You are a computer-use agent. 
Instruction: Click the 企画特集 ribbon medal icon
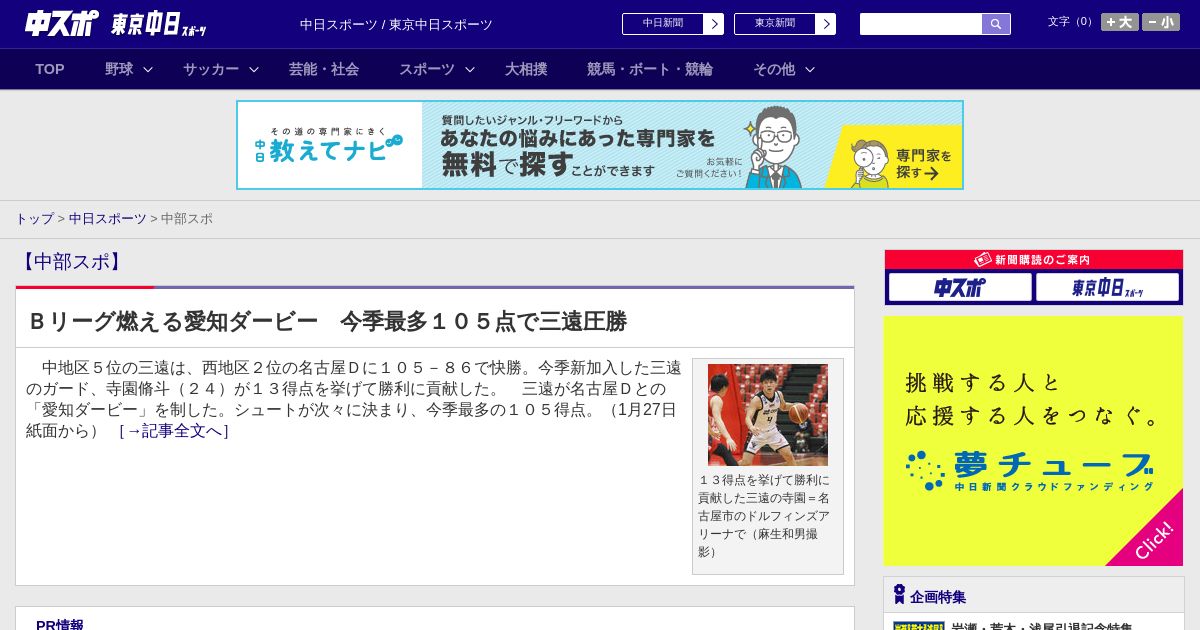(899, 595)
